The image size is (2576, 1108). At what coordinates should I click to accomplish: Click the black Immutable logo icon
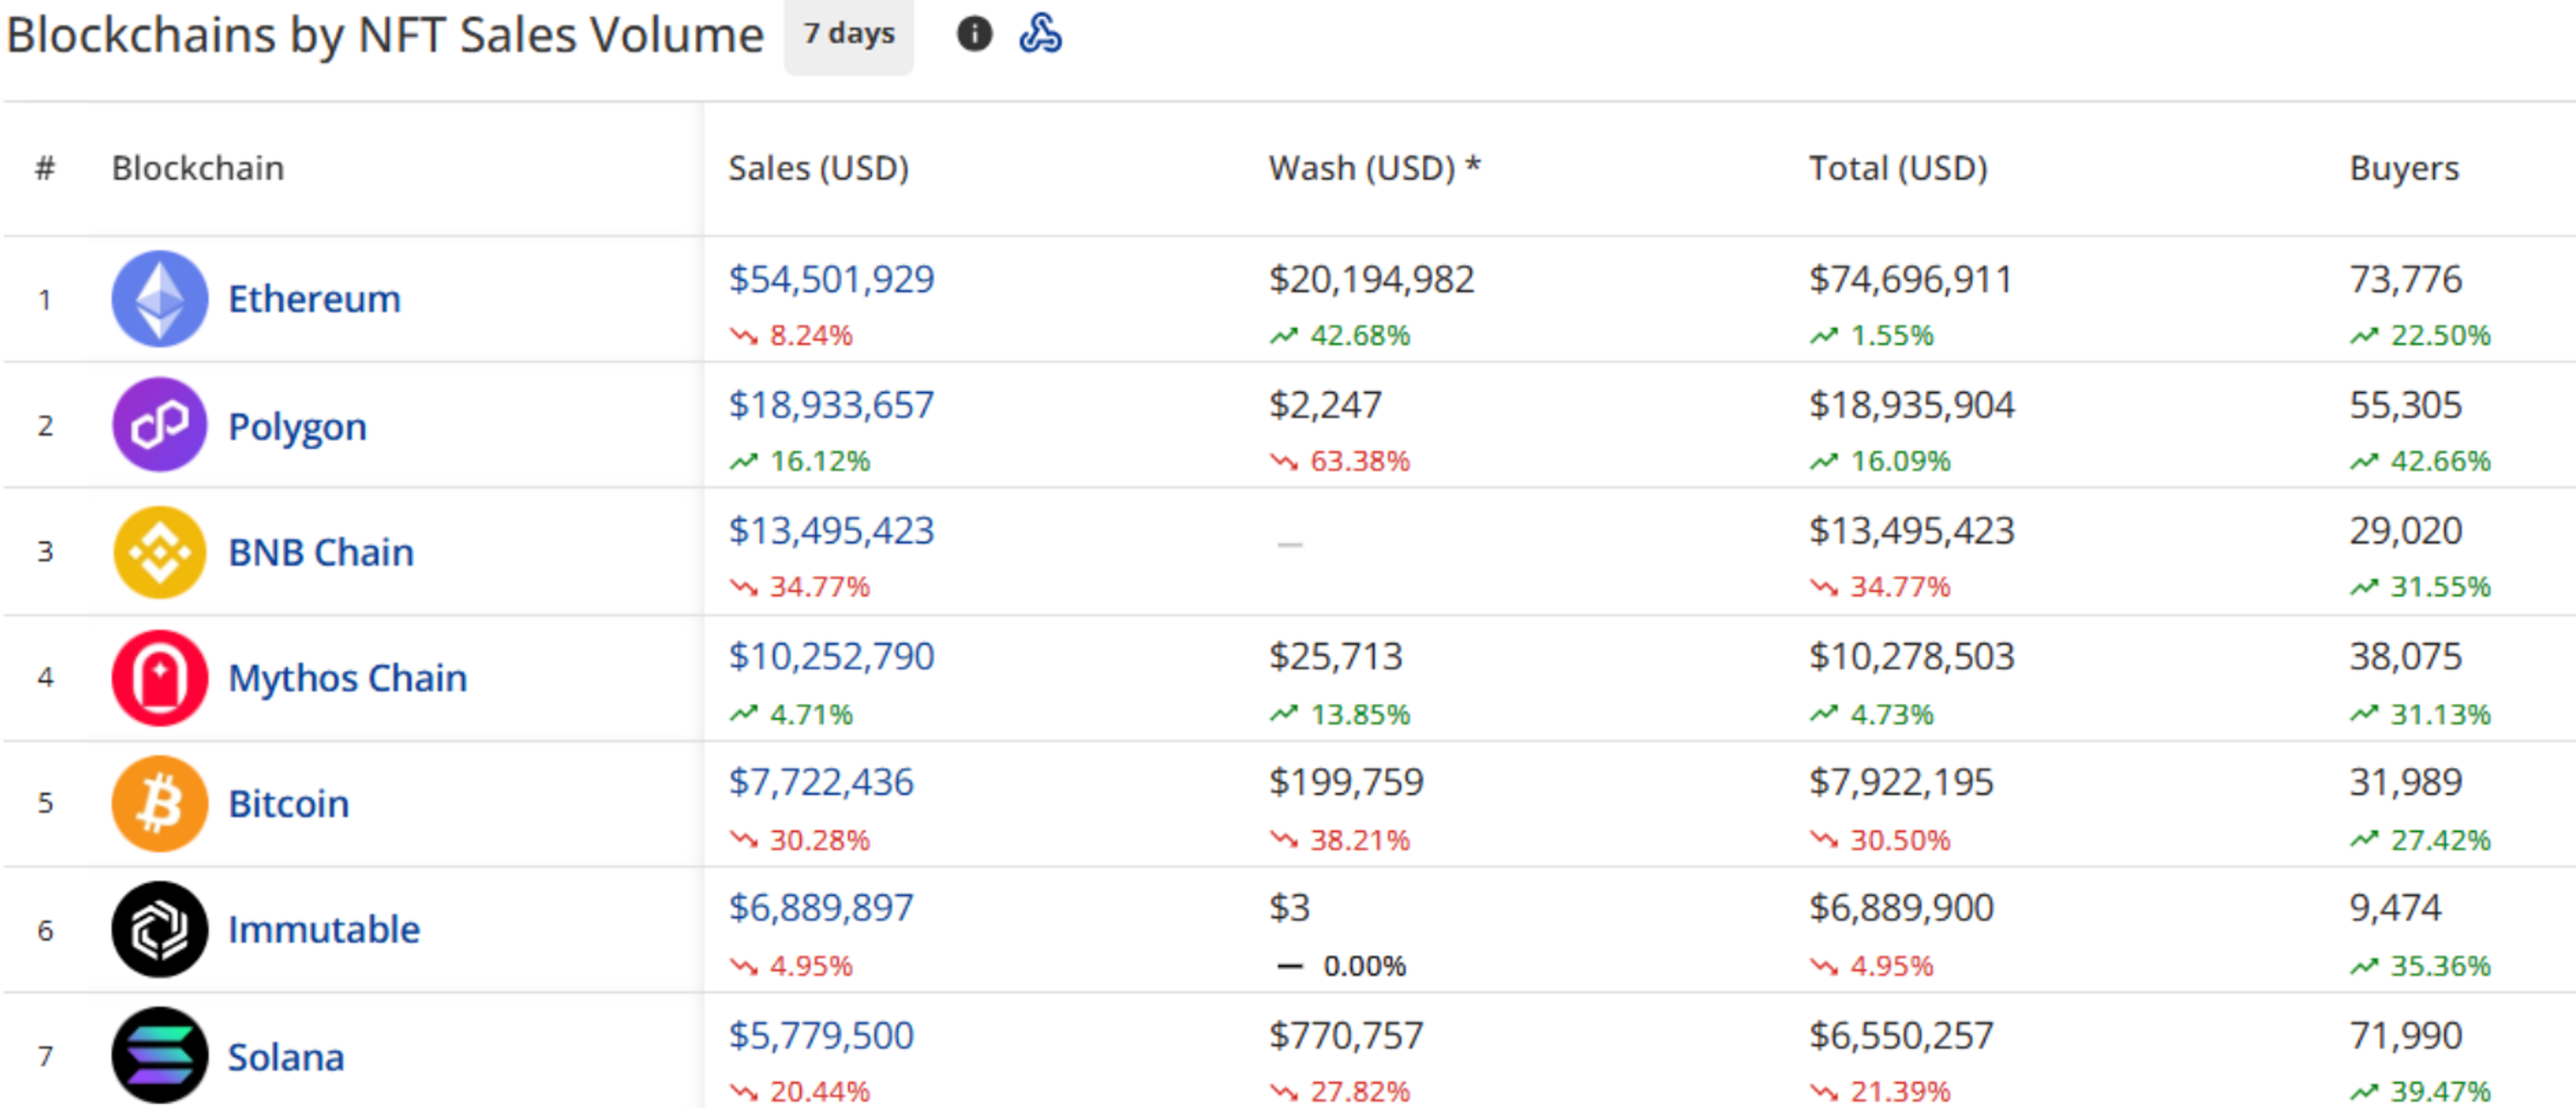pos(159,929)
